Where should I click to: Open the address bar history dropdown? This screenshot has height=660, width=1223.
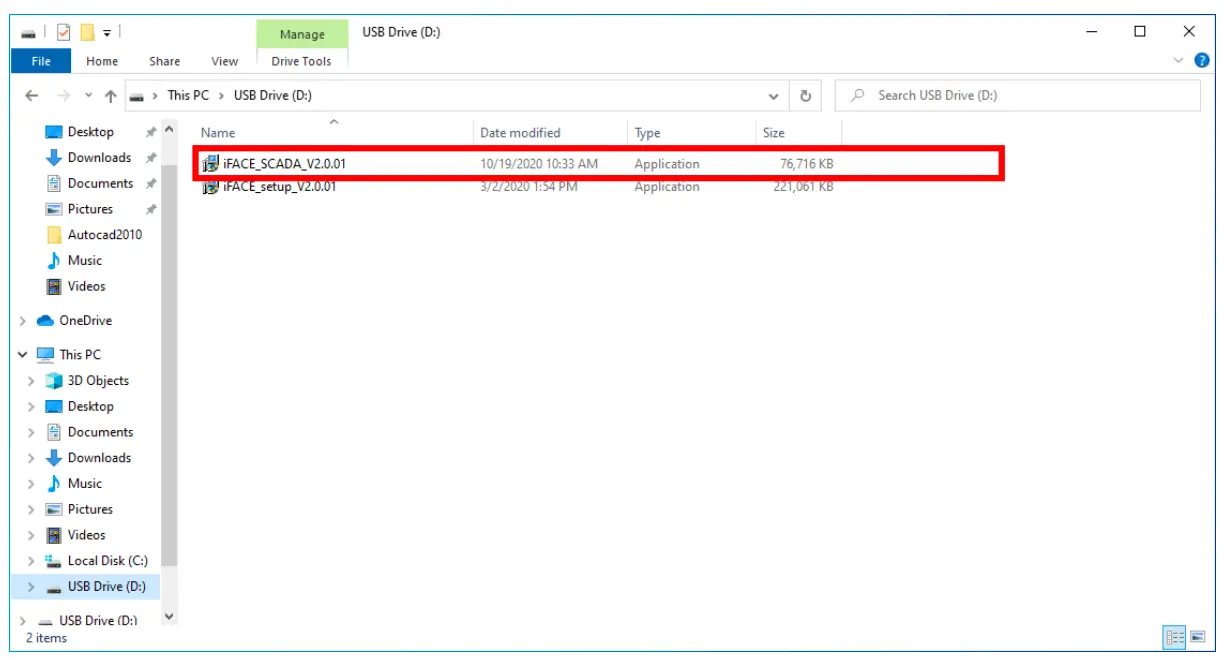click(774, 96)
